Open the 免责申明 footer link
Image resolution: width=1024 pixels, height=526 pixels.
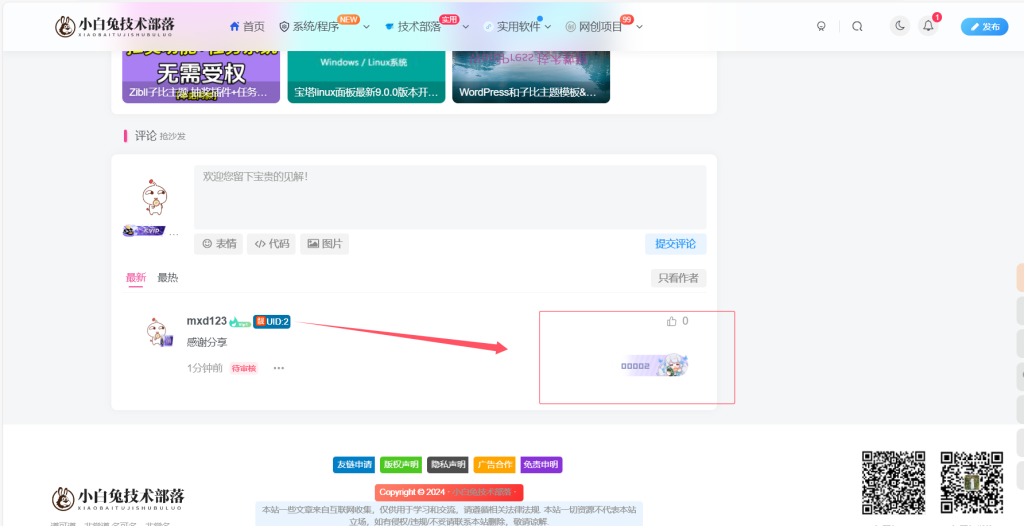541,465
